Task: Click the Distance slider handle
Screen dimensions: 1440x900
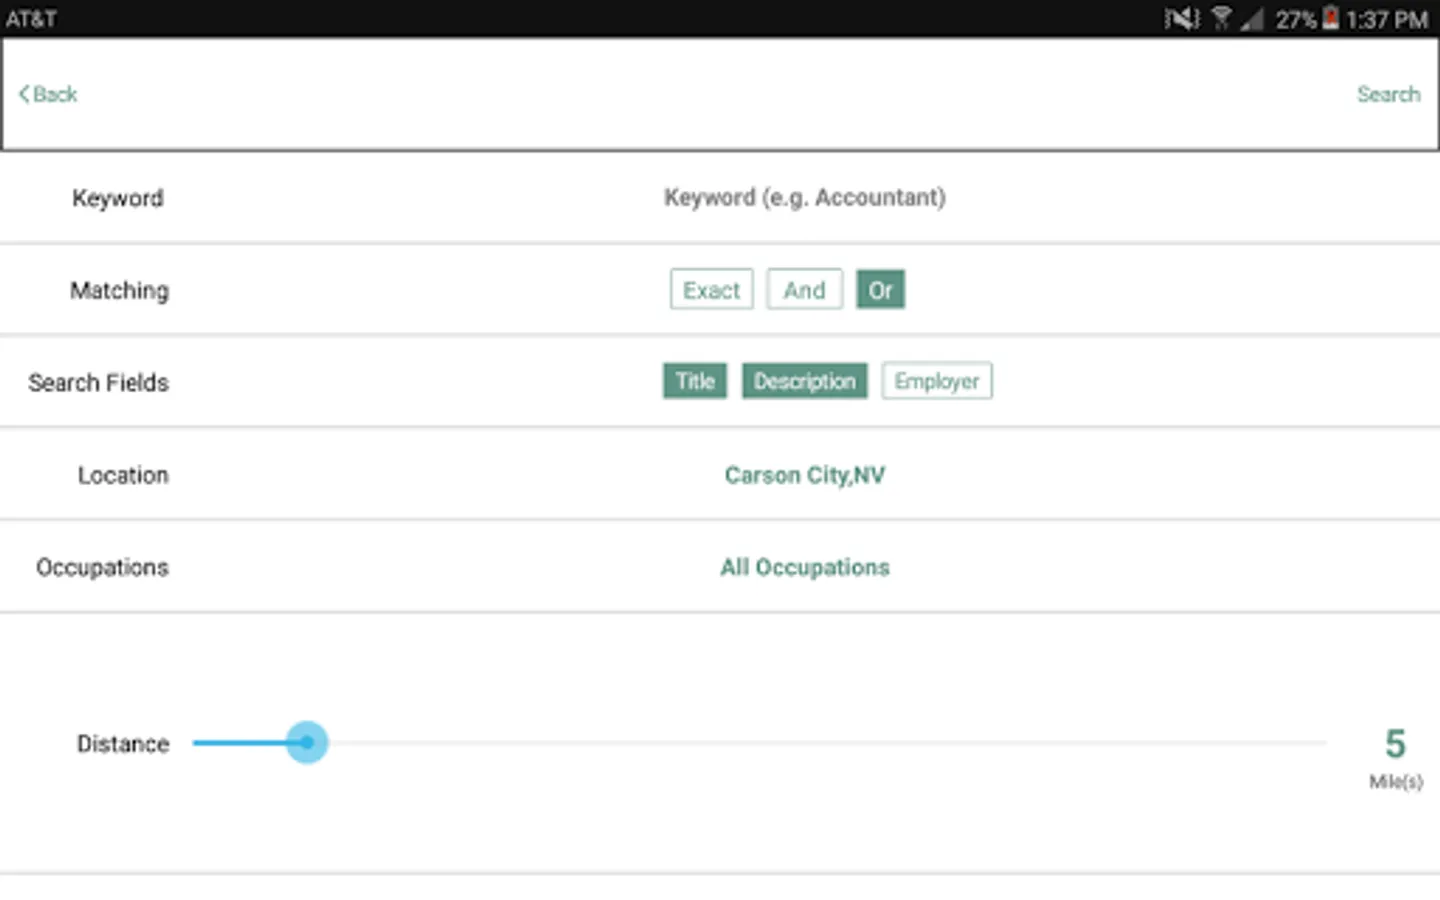Action: coord(307,743)
